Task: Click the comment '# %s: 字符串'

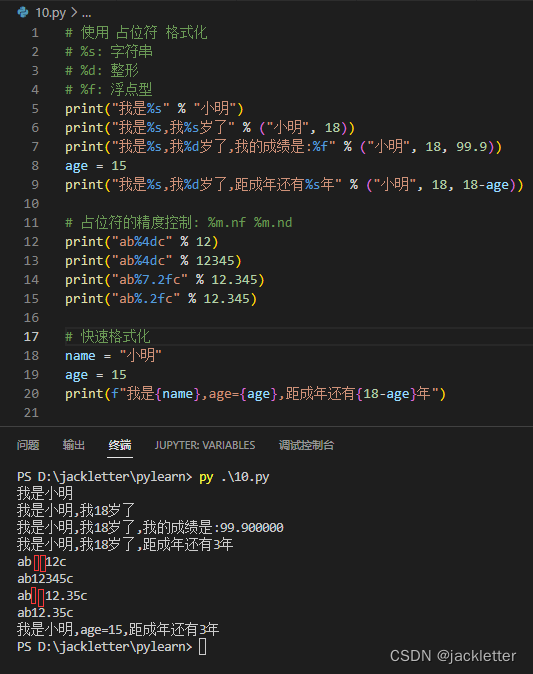Action: [x=109, y=52]
